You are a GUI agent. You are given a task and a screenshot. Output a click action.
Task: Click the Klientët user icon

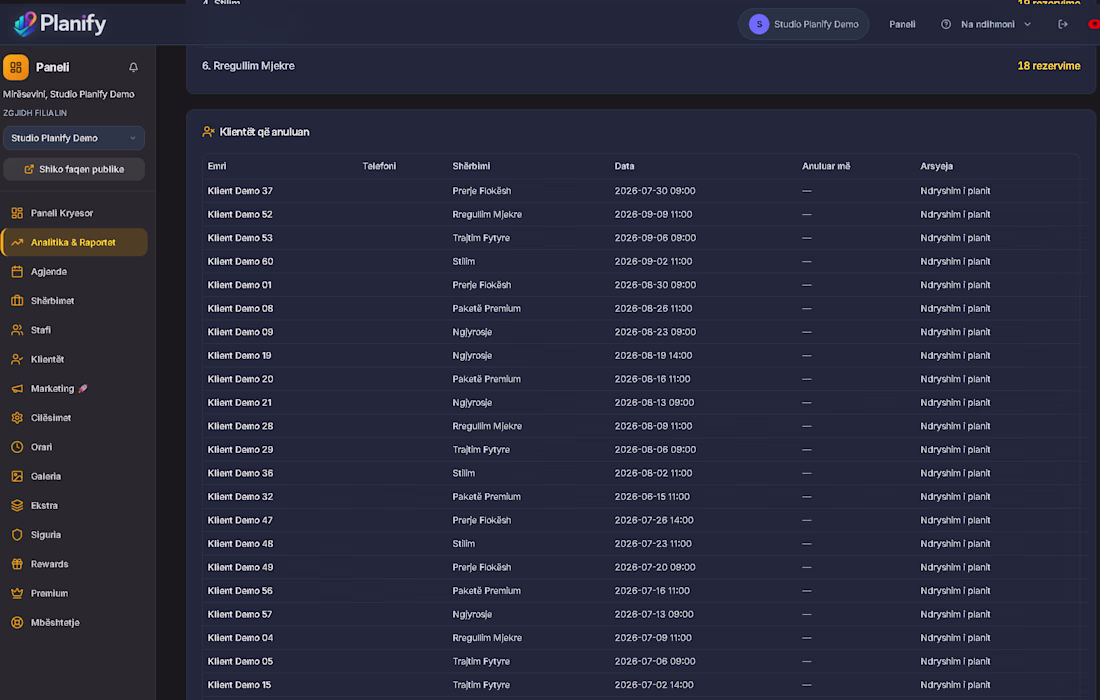tap(18, 360)
